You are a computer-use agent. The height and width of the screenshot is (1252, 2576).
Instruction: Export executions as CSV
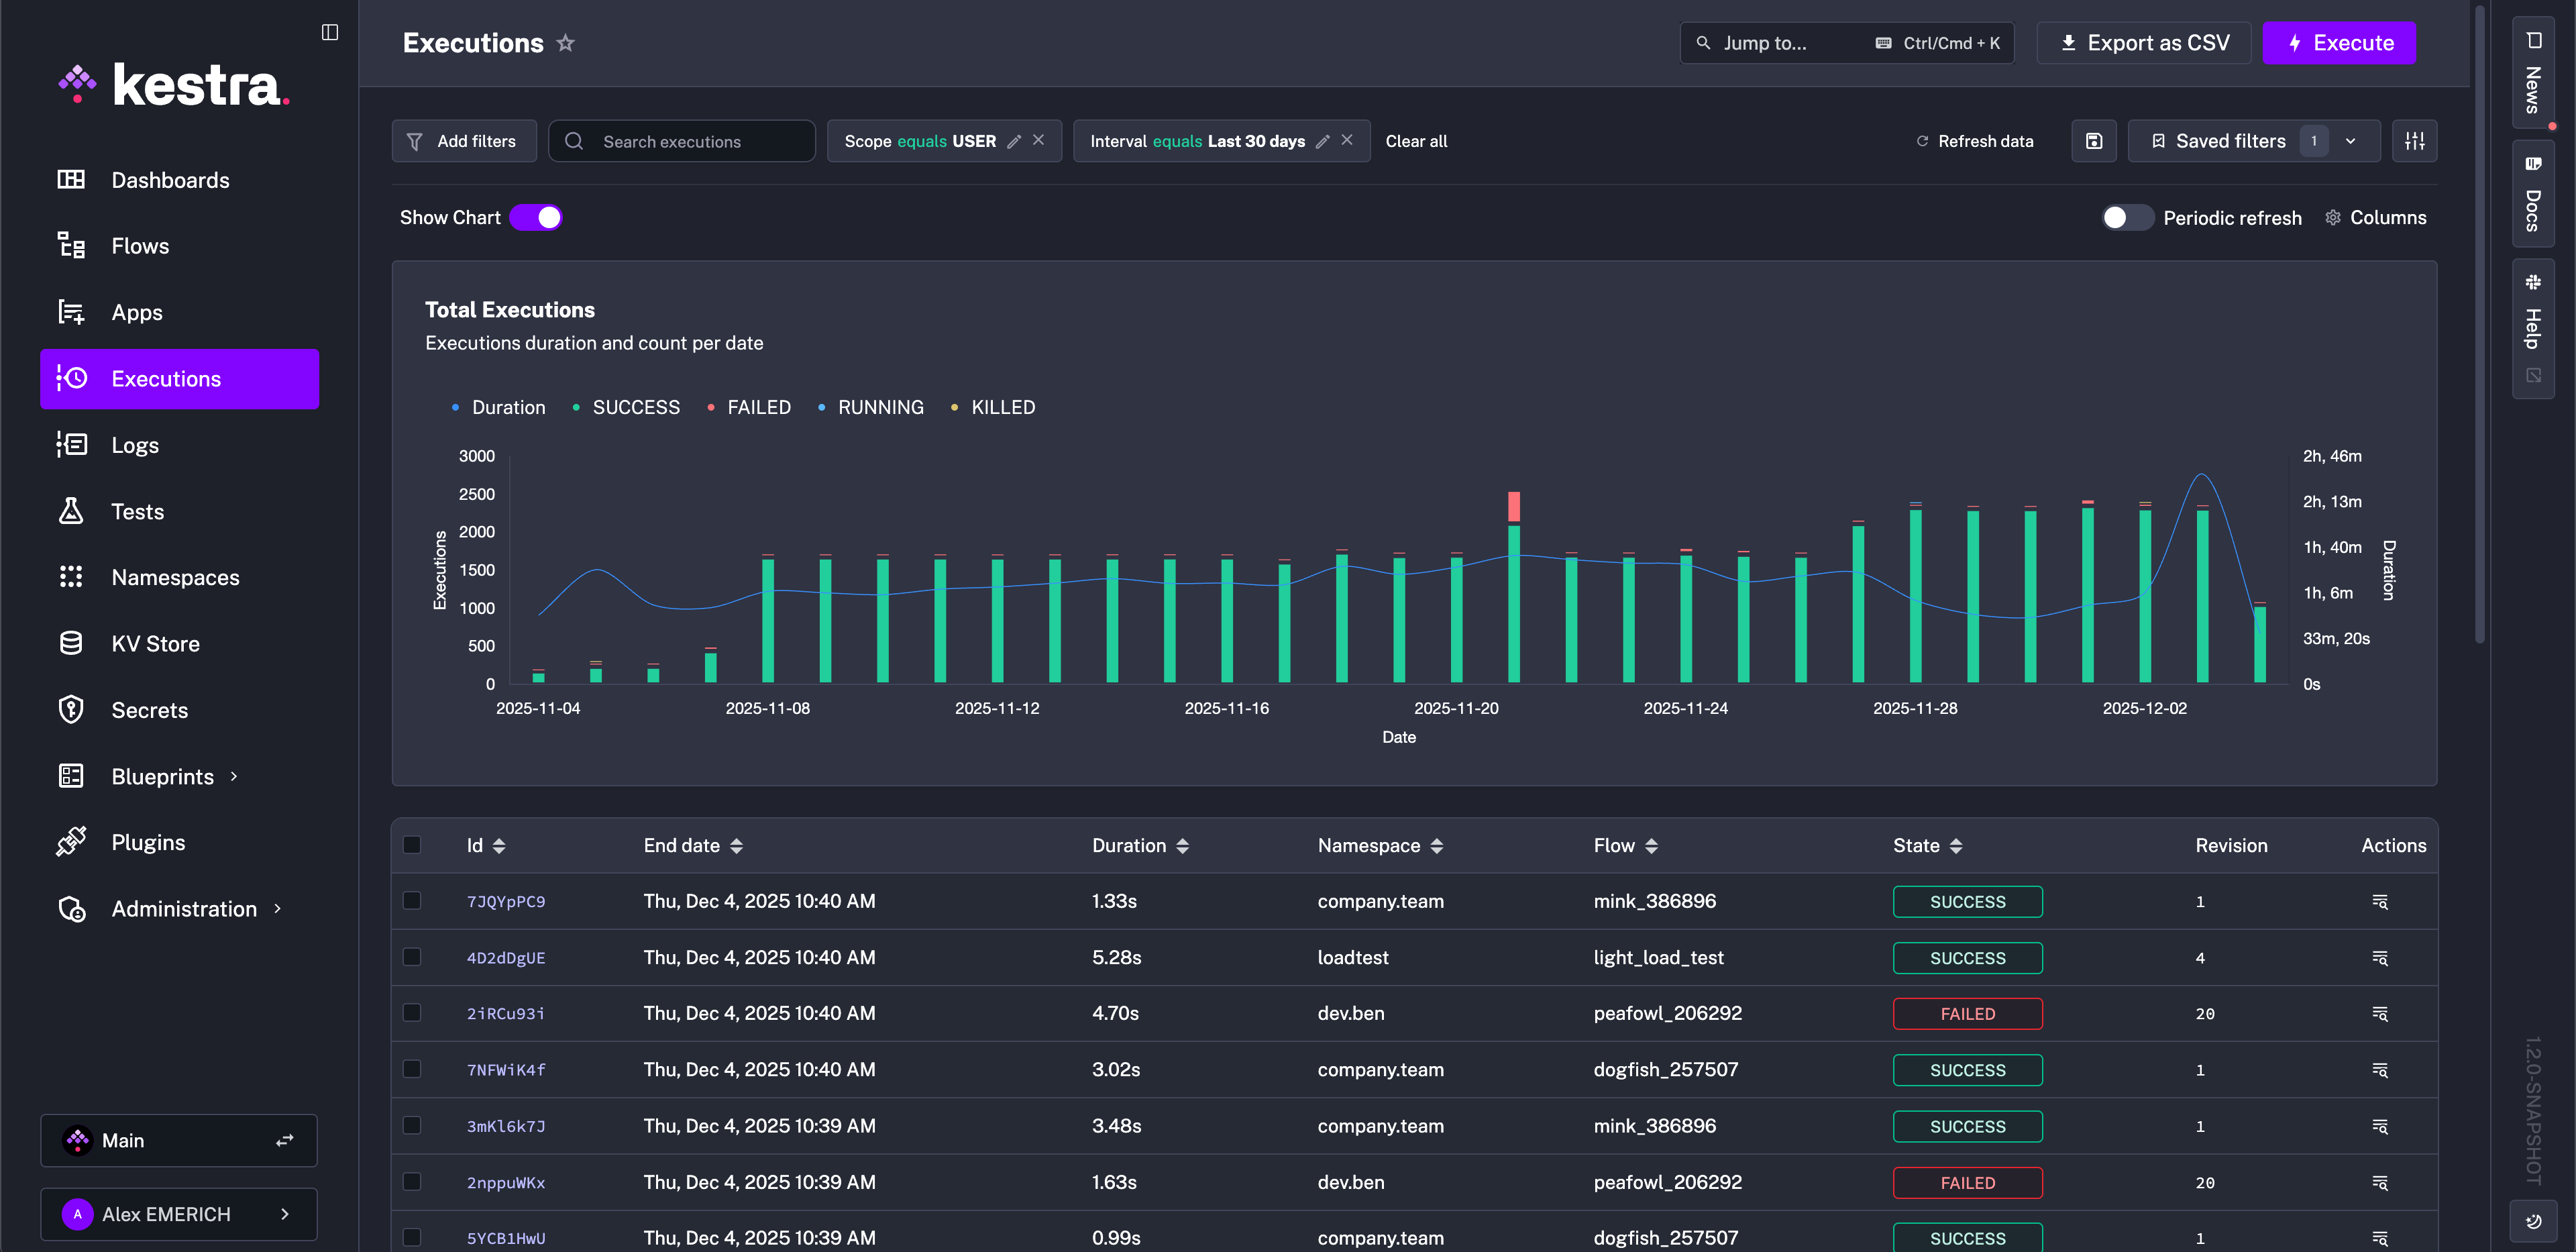pyautogui.click(x=2143, y=42)
